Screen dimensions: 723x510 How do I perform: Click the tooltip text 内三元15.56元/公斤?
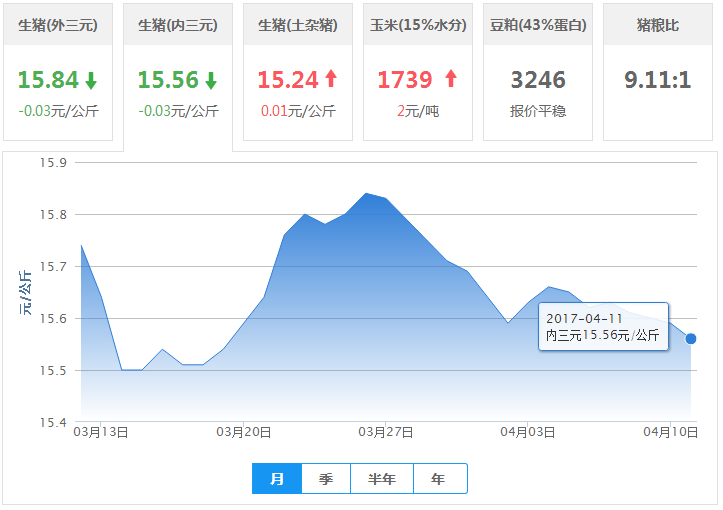[x=603, y=335]
